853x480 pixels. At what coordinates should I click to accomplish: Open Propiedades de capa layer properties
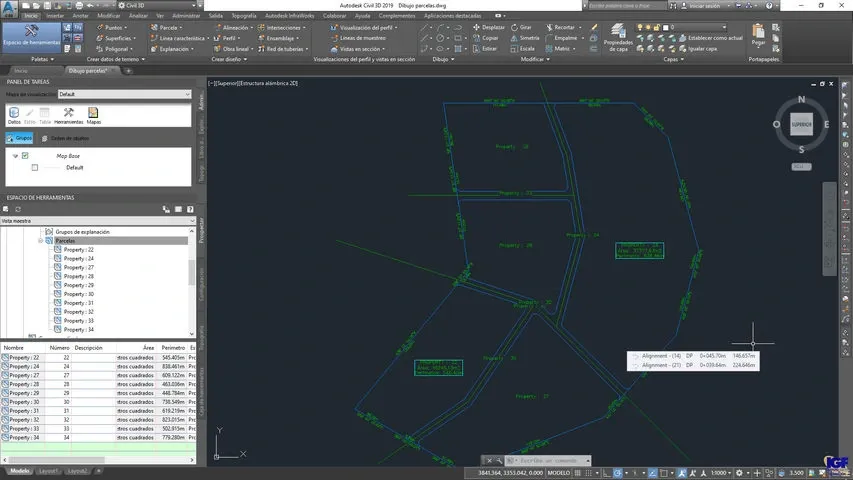(x=618, y=38)
